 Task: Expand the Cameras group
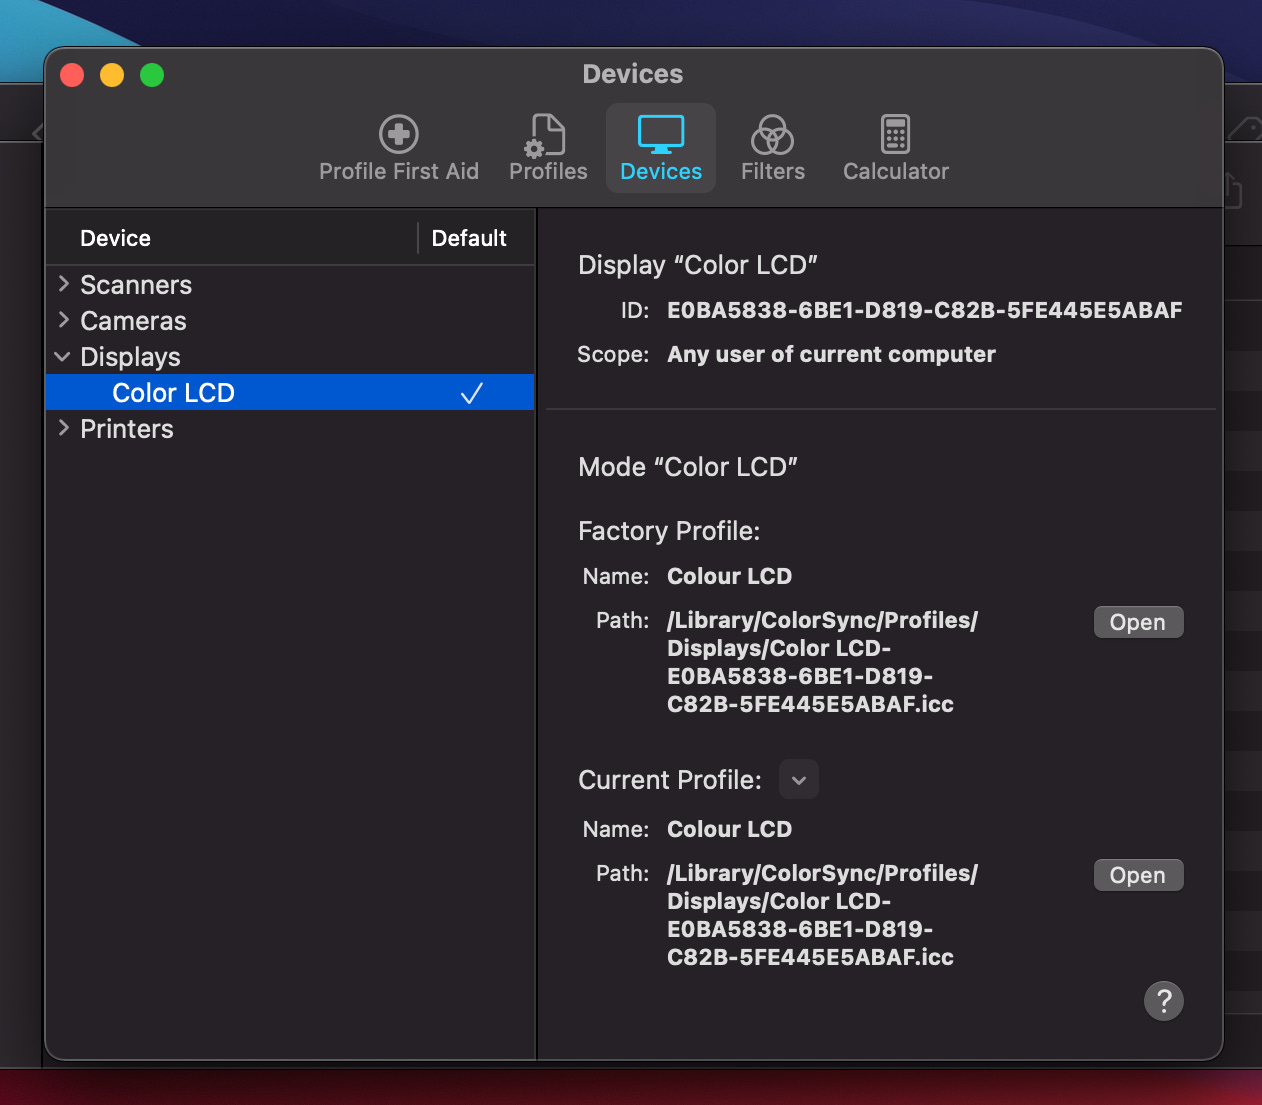tap(63, 320)
